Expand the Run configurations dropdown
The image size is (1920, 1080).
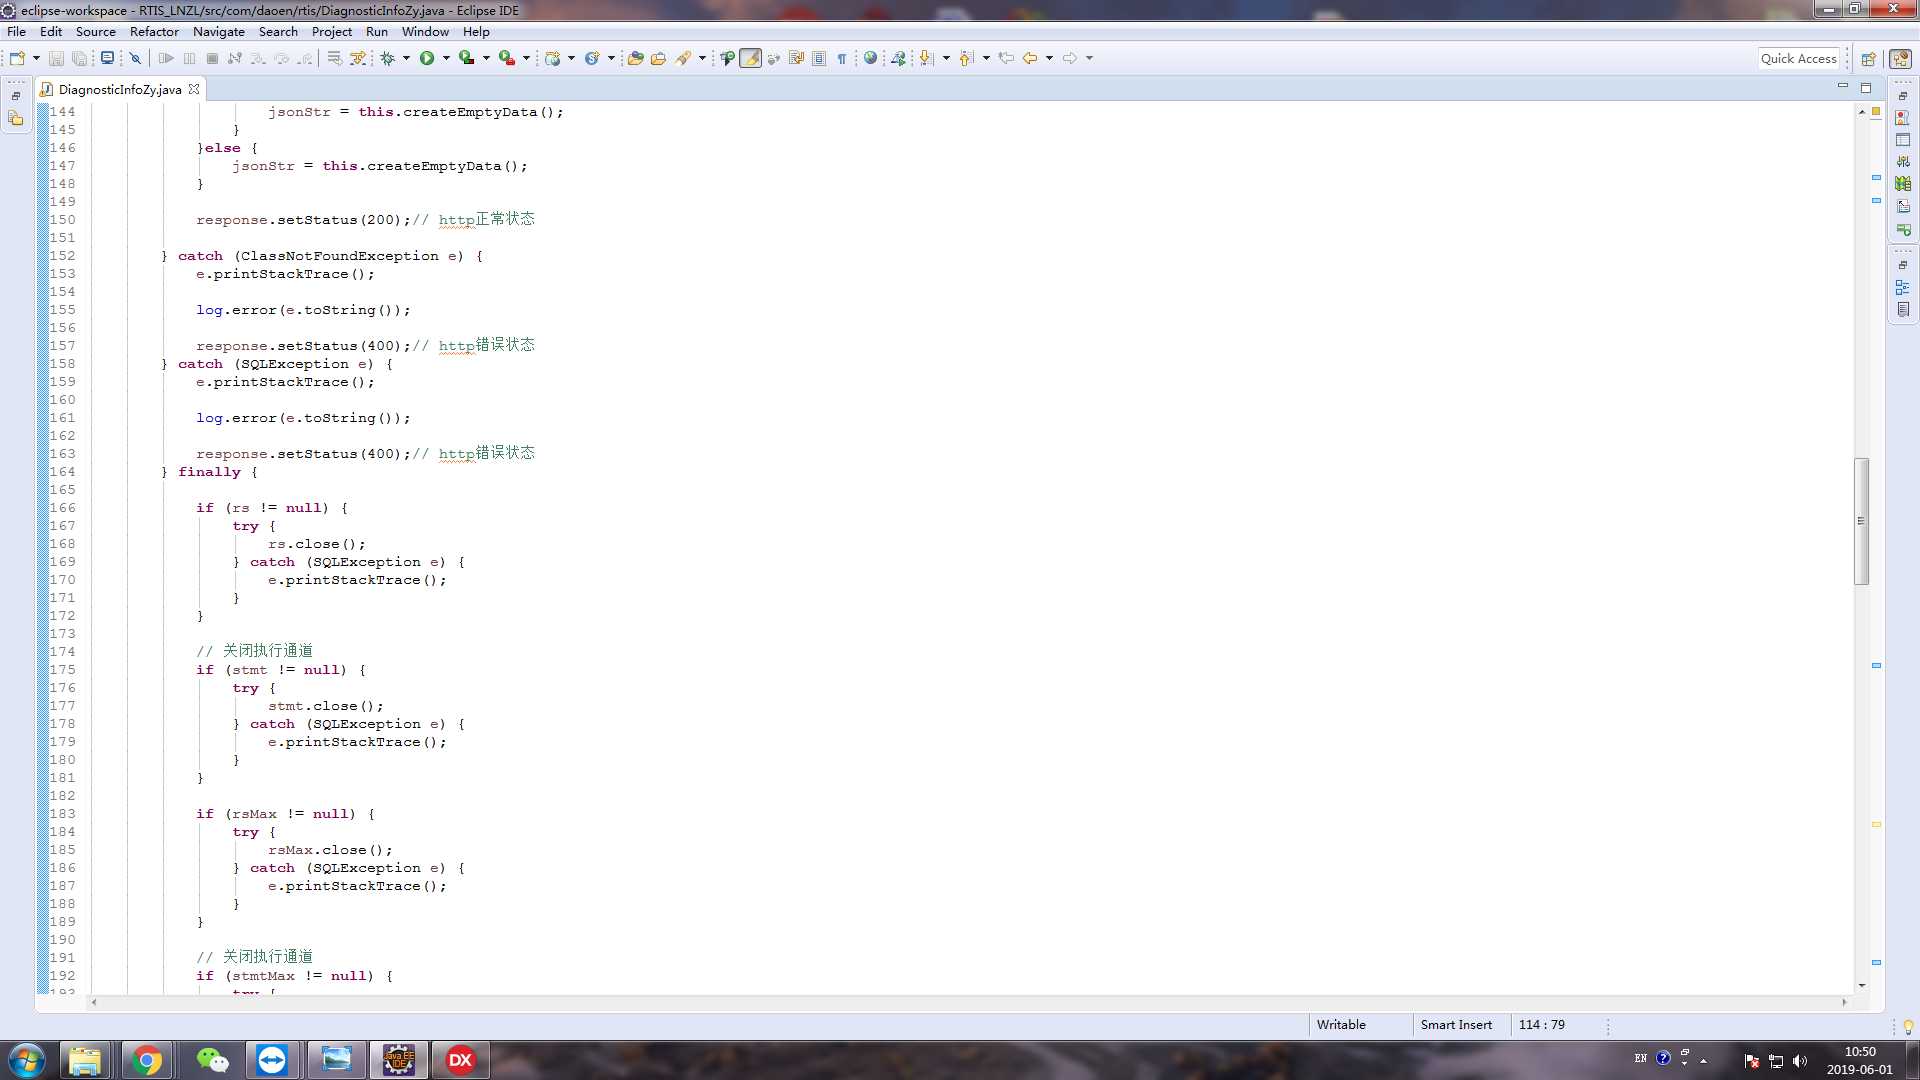pyautogui.click(x=446, y=58)
